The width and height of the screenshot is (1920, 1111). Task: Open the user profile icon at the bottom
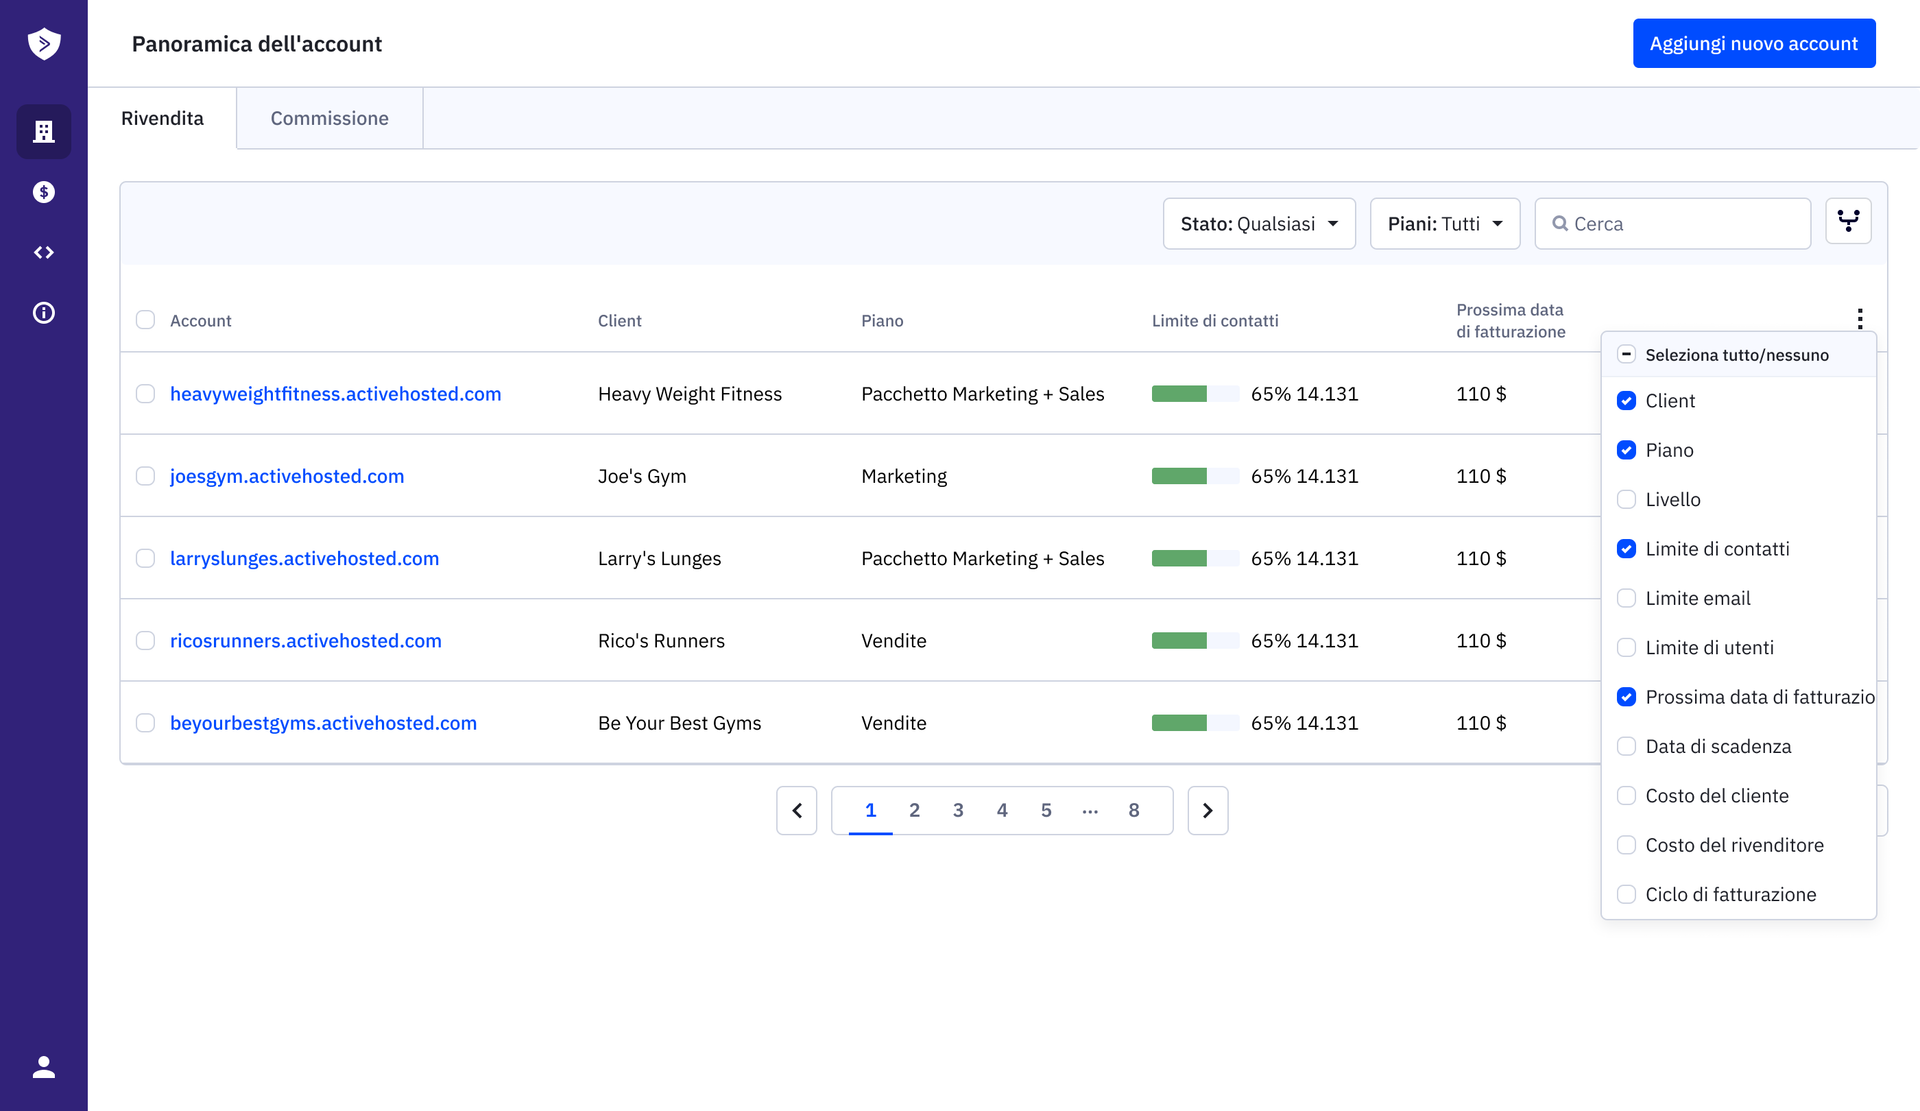coord(44,1067)
